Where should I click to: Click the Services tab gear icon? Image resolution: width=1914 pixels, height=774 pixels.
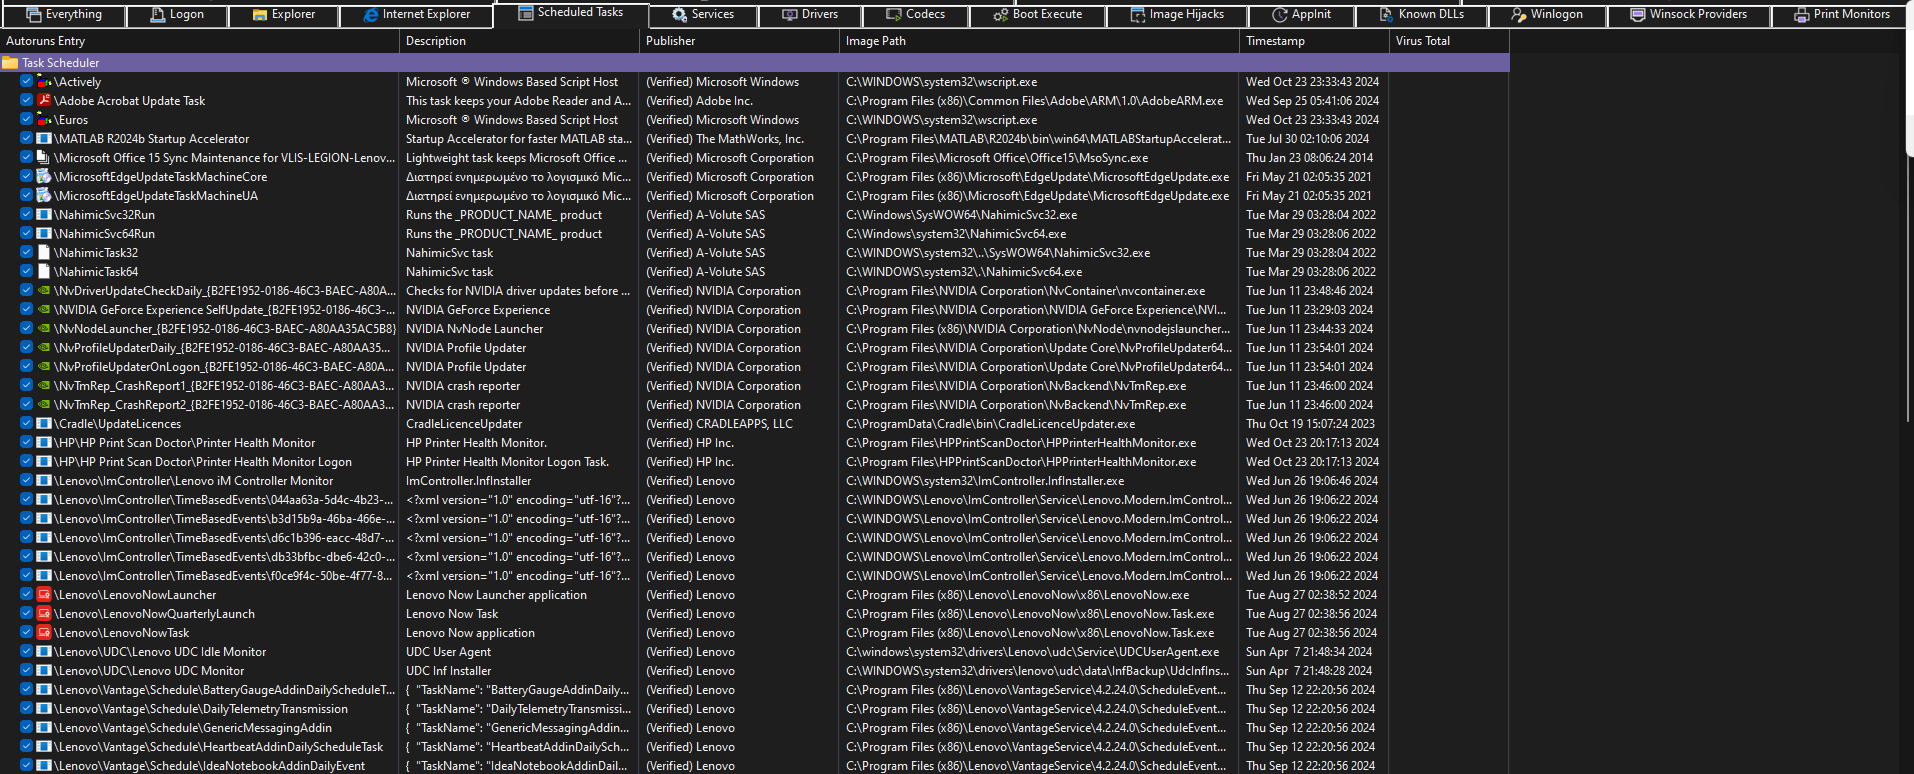(x=680, y=15)
